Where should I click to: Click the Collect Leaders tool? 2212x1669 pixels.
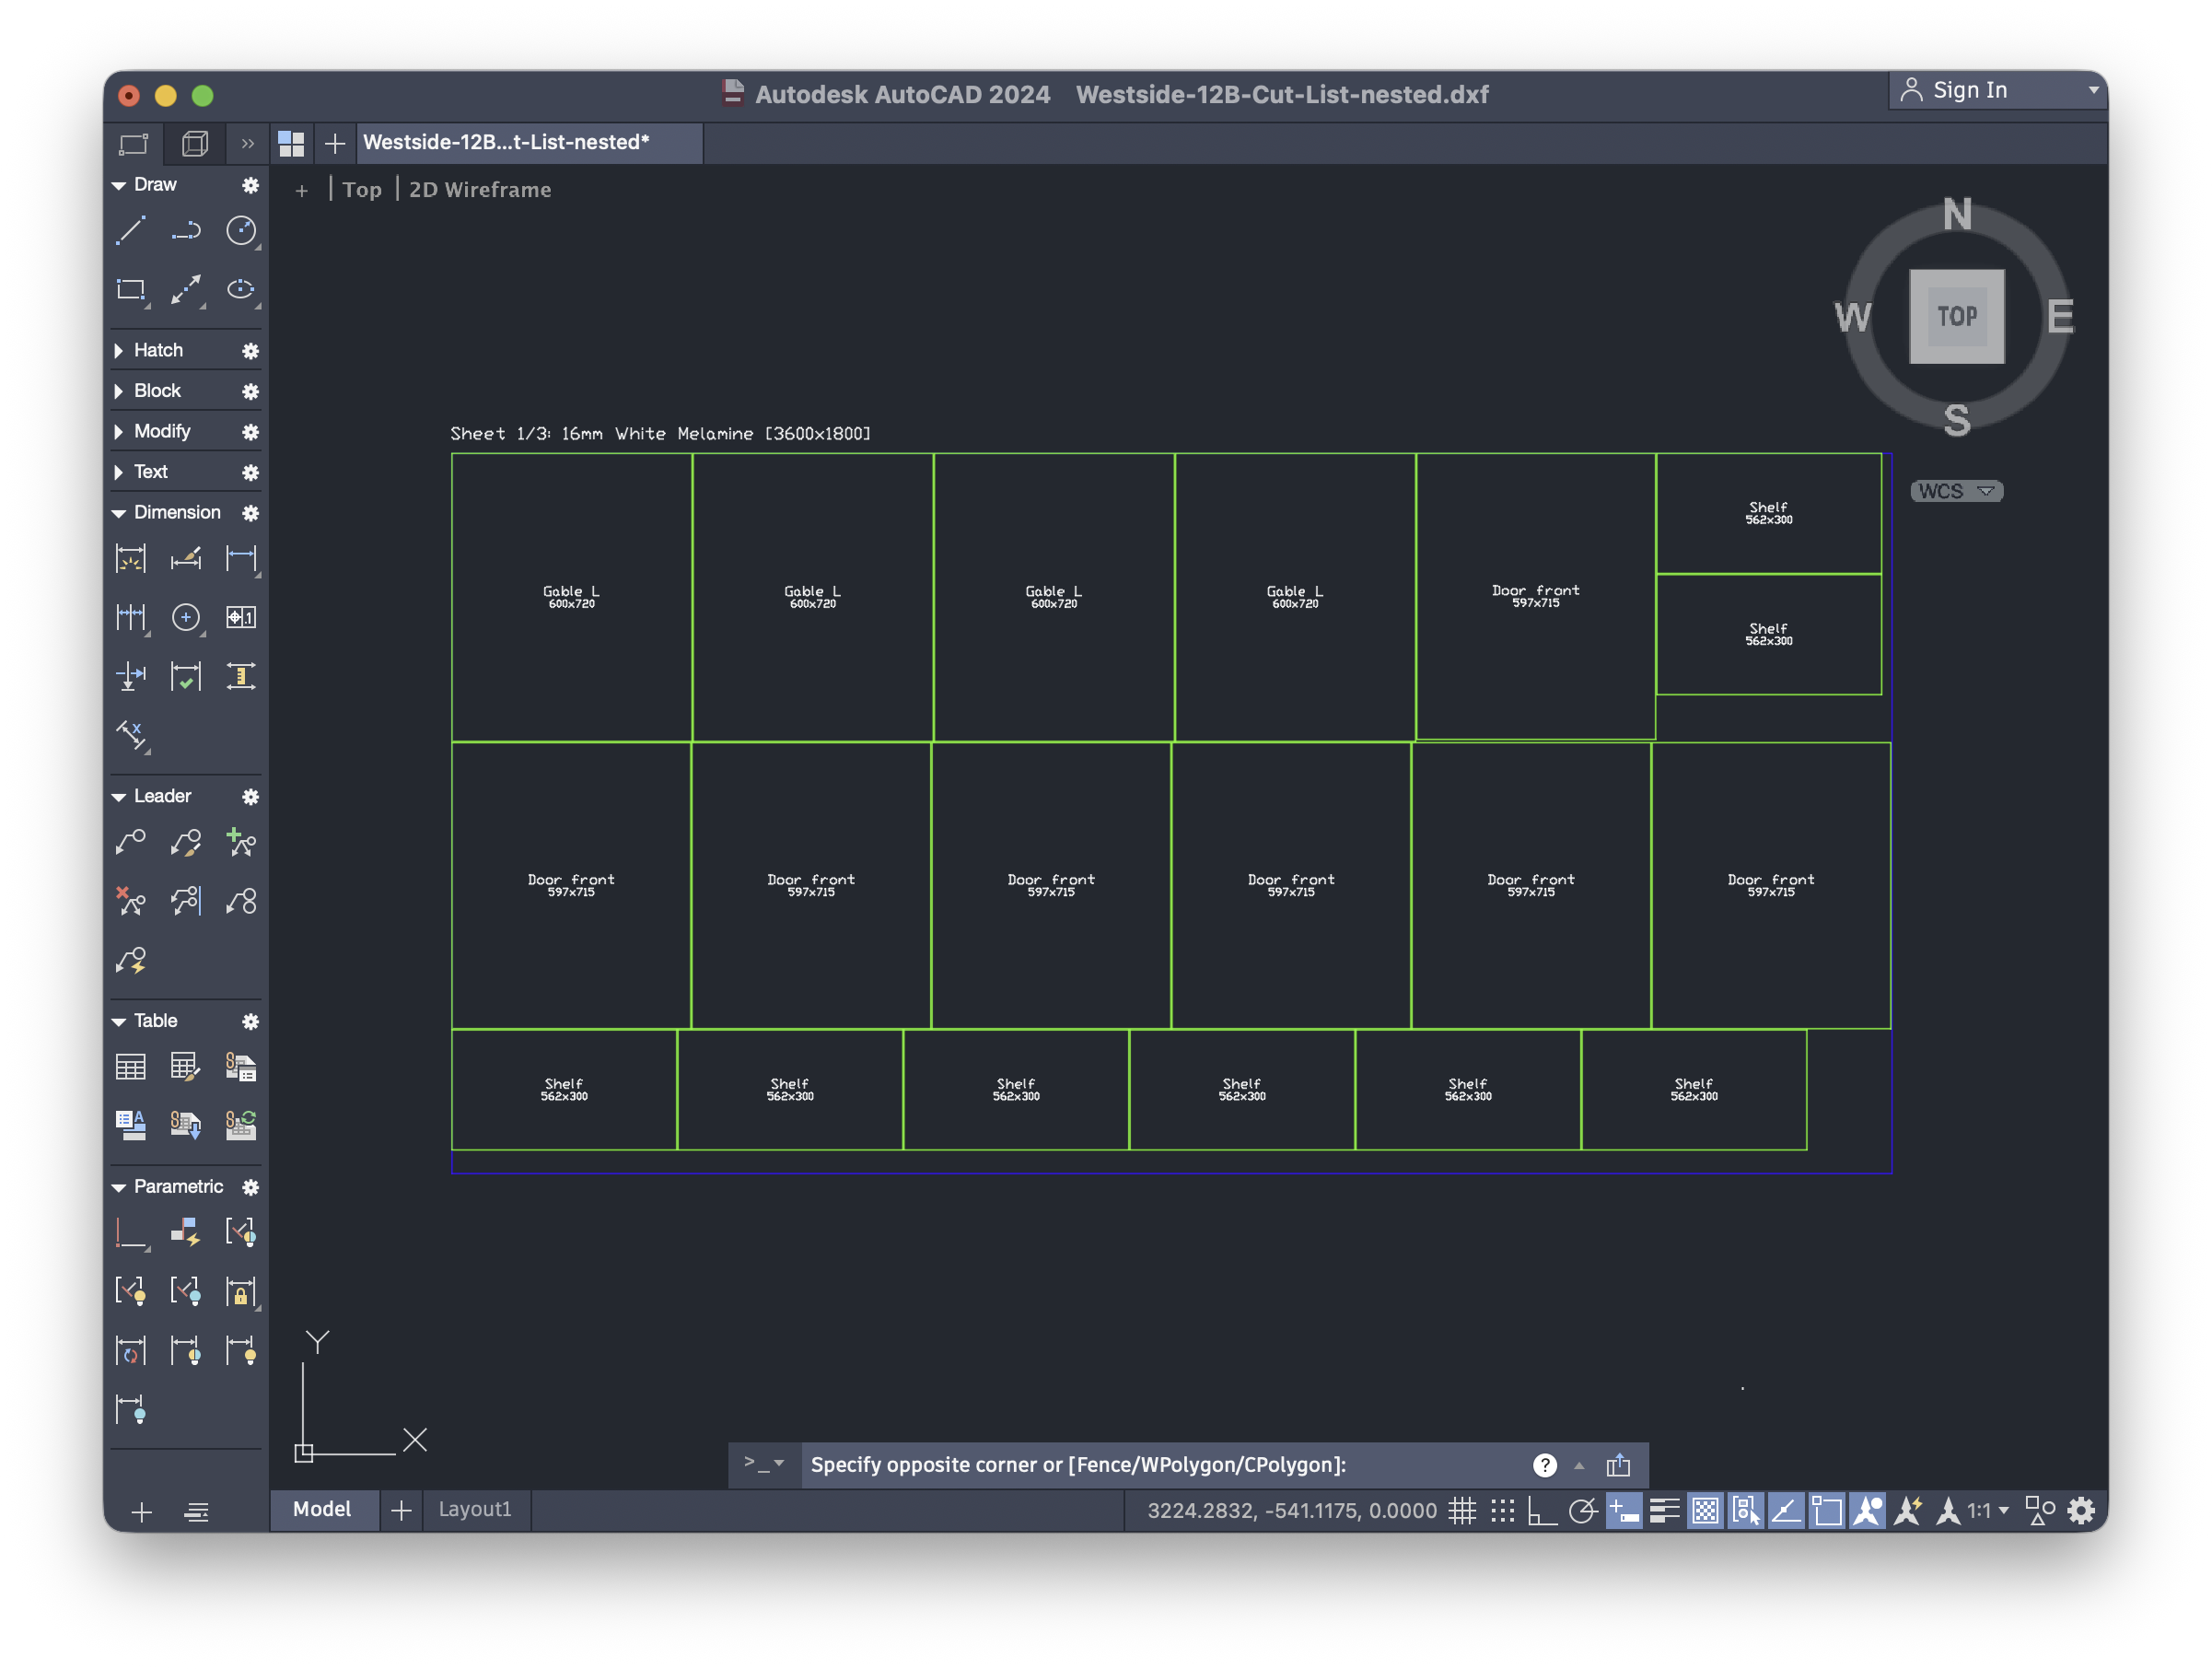(x=241, y=901)
